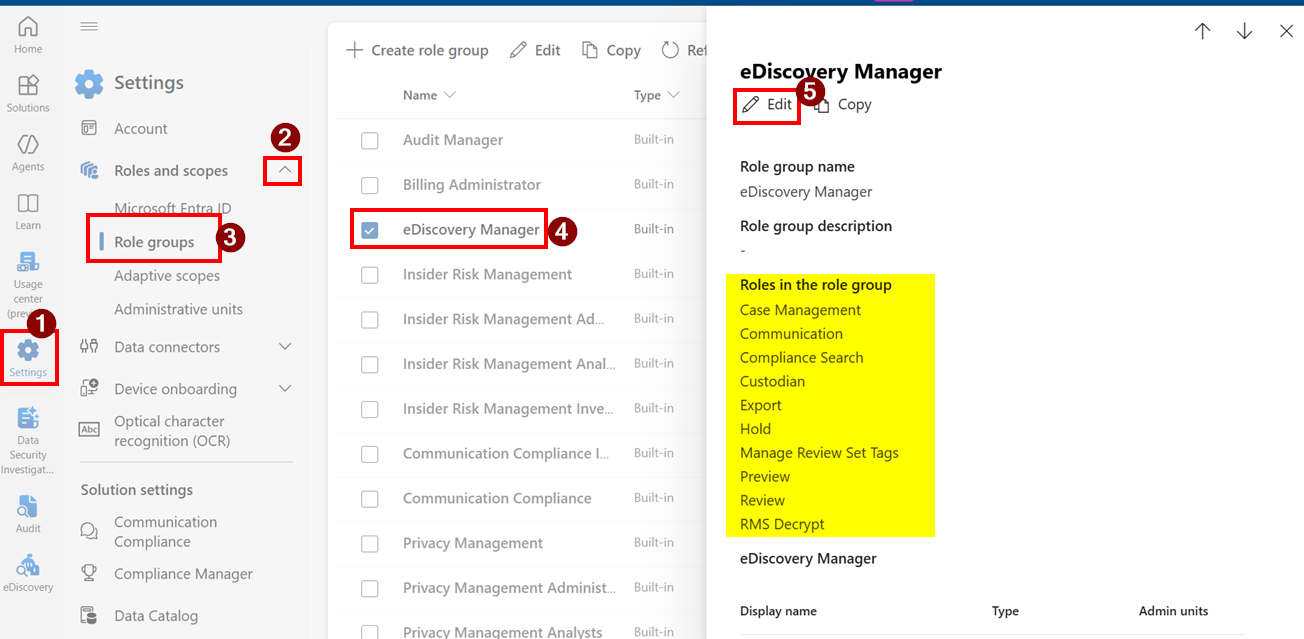Screen dimensions: 1304x639
Task: Click the Roles and scopes icon
Action: pos(89,170)
